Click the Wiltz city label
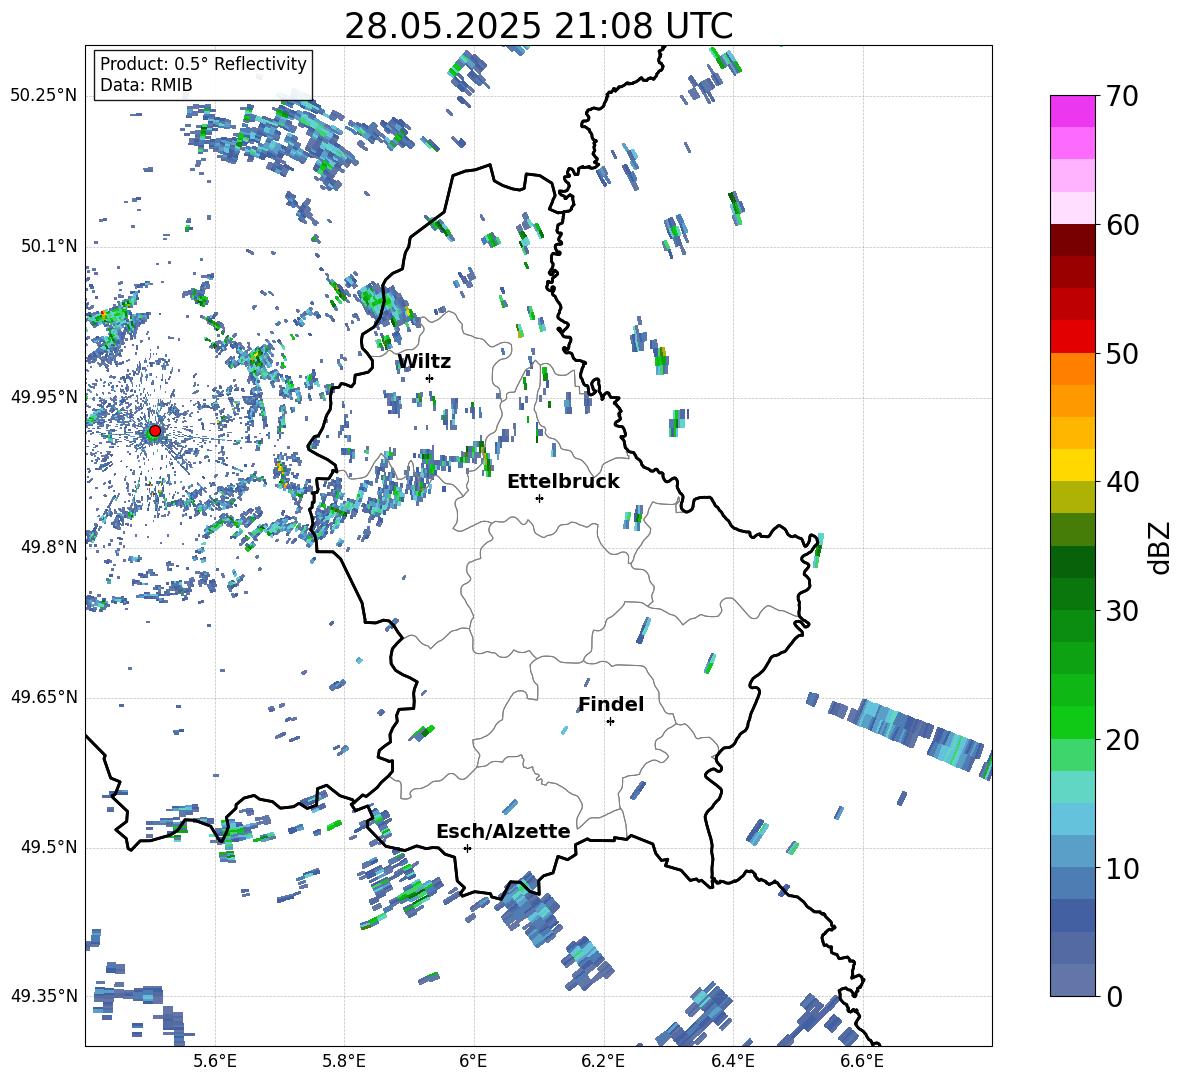 424,362
